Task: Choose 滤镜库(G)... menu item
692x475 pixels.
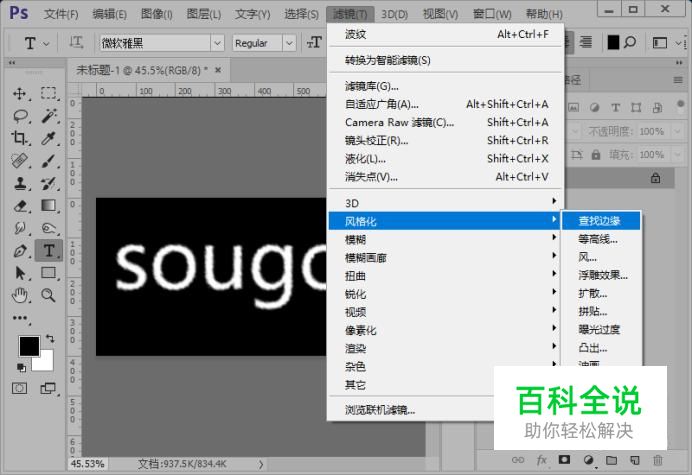Action: click(x=445, y=86)
